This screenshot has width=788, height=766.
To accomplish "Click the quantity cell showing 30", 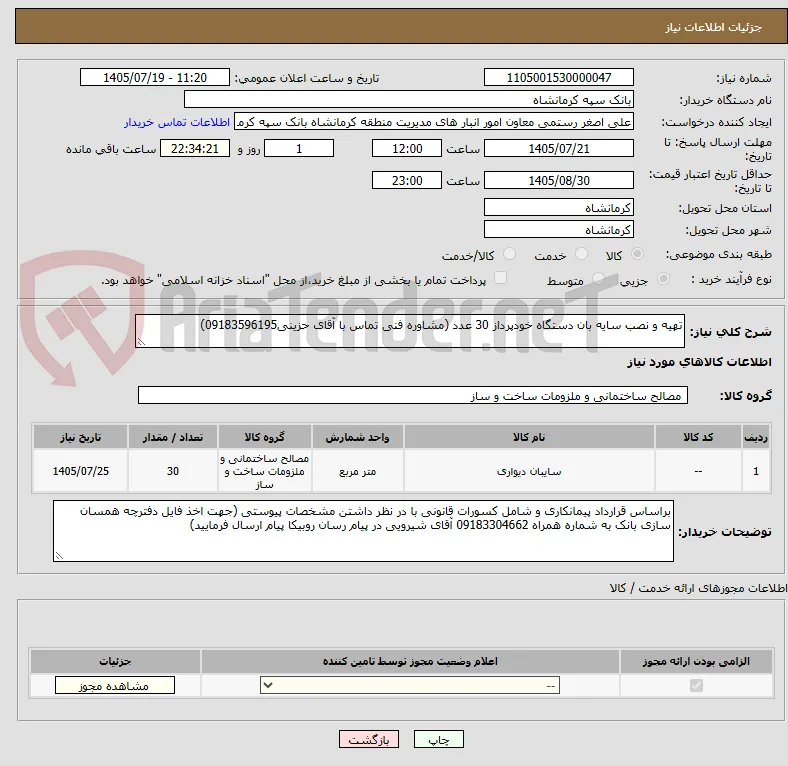I will pyautogui.click(x=173, y=471).
